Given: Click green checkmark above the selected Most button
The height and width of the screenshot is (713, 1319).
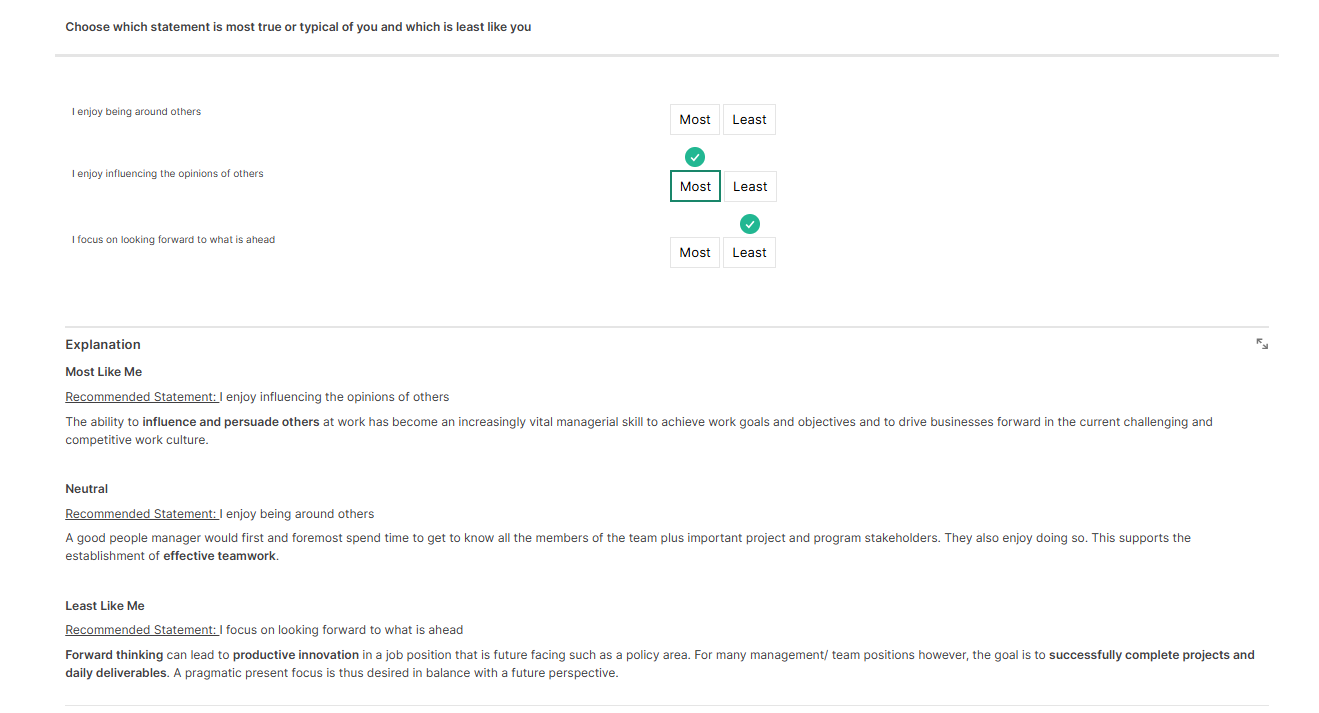Looking at the screenshot, I should [x=695, y=157].
